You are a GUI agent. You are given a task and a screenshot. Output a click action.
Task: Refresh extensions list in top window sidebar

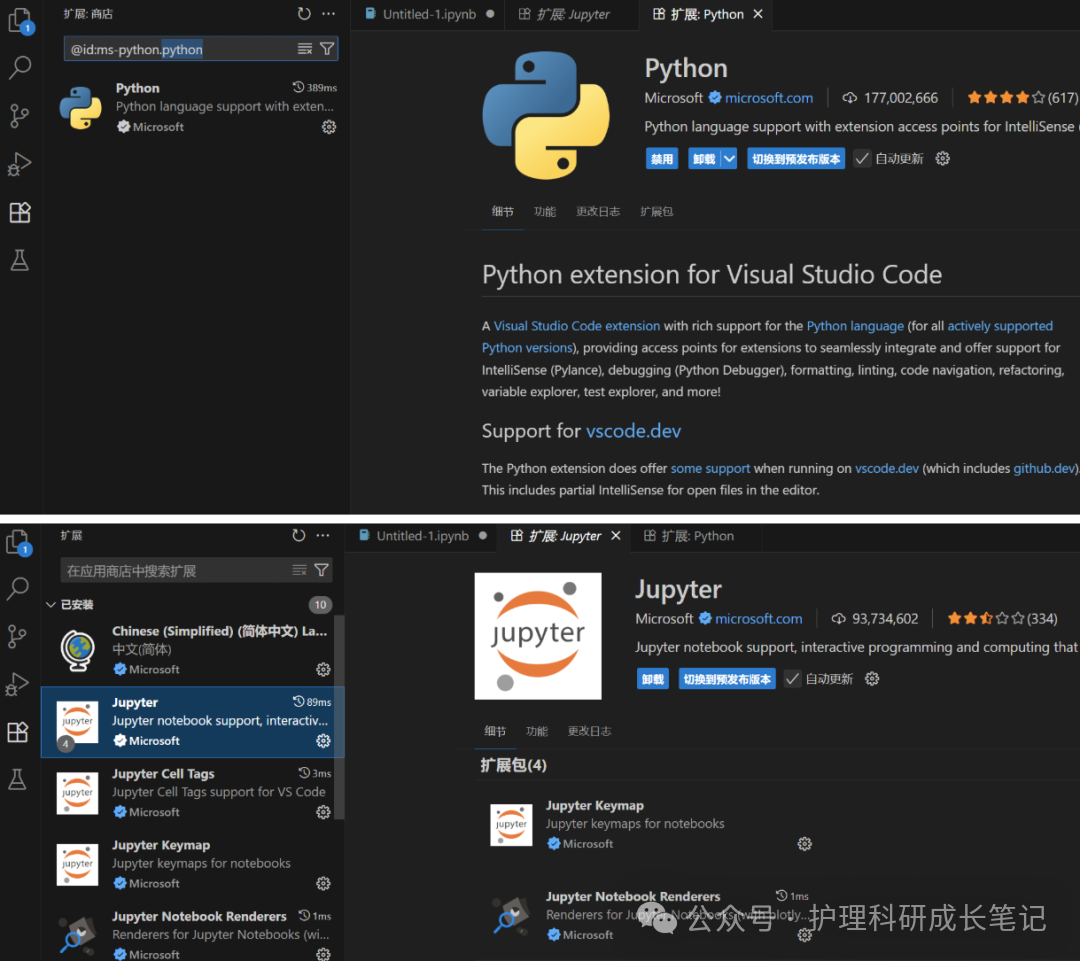pos(304,14)
